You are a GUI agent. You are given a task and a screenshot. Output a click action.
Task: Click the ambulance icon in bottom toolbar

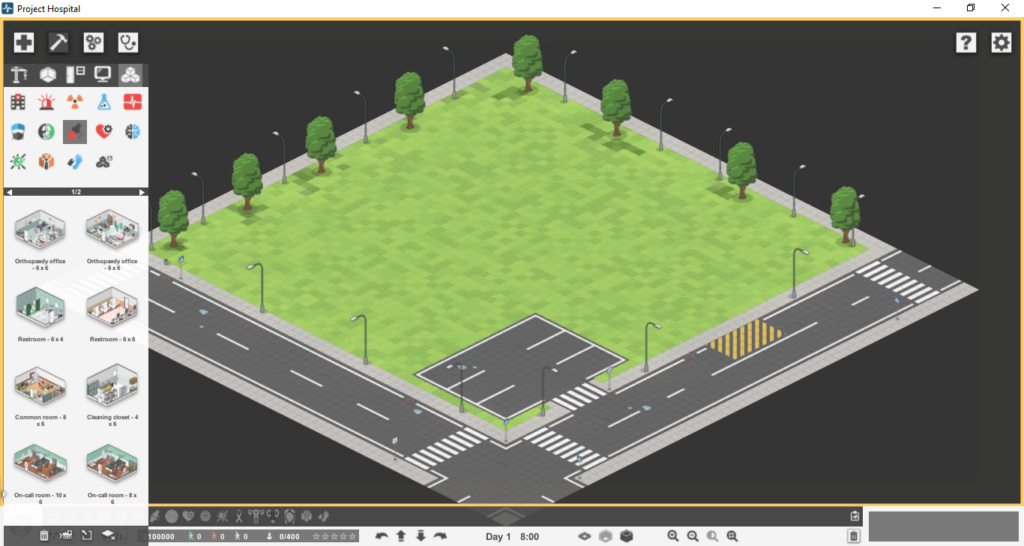65,536
